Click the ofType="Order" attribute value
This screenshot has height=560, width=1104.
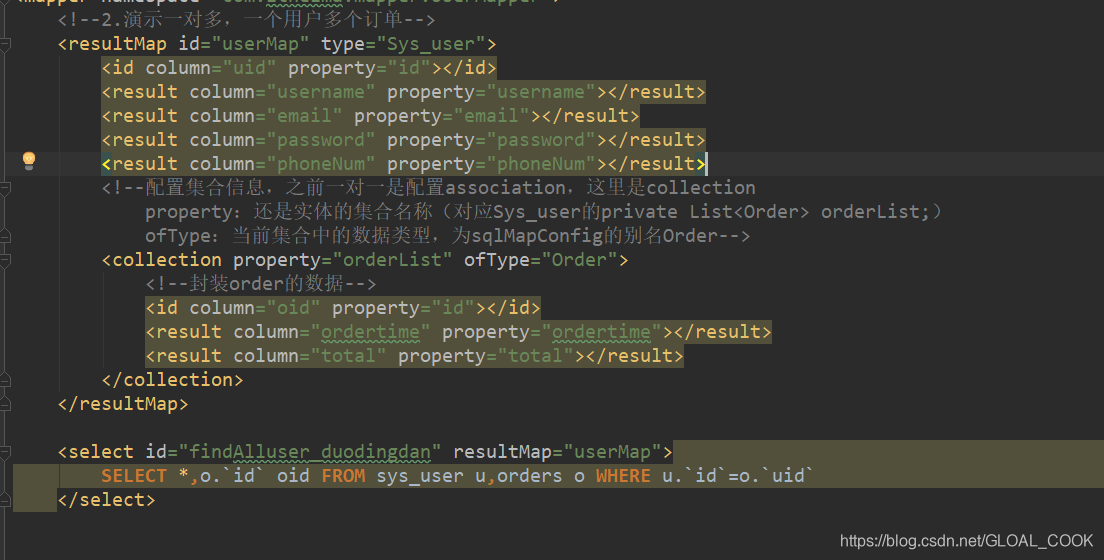tap(540, 260)
